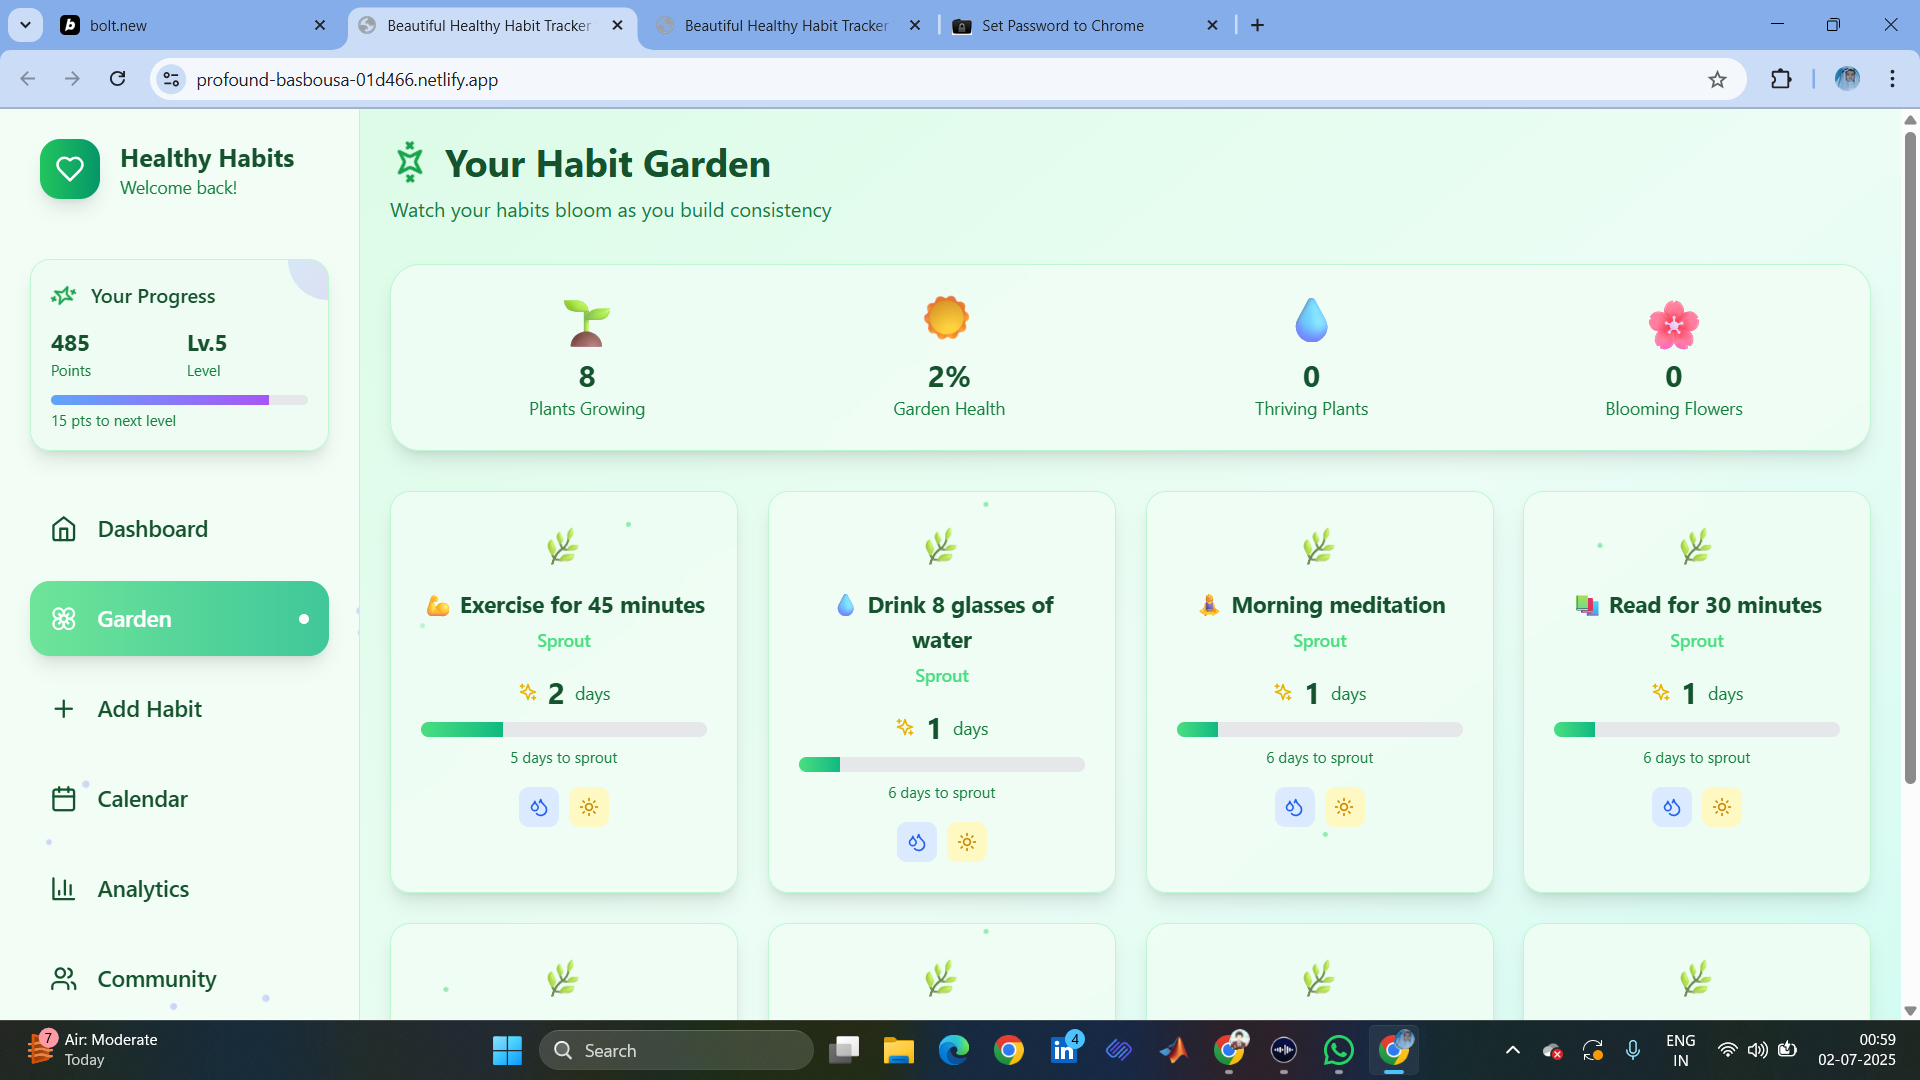
Task: Click sunlight icon on Exercise card
Action: (x=589, y=807)
